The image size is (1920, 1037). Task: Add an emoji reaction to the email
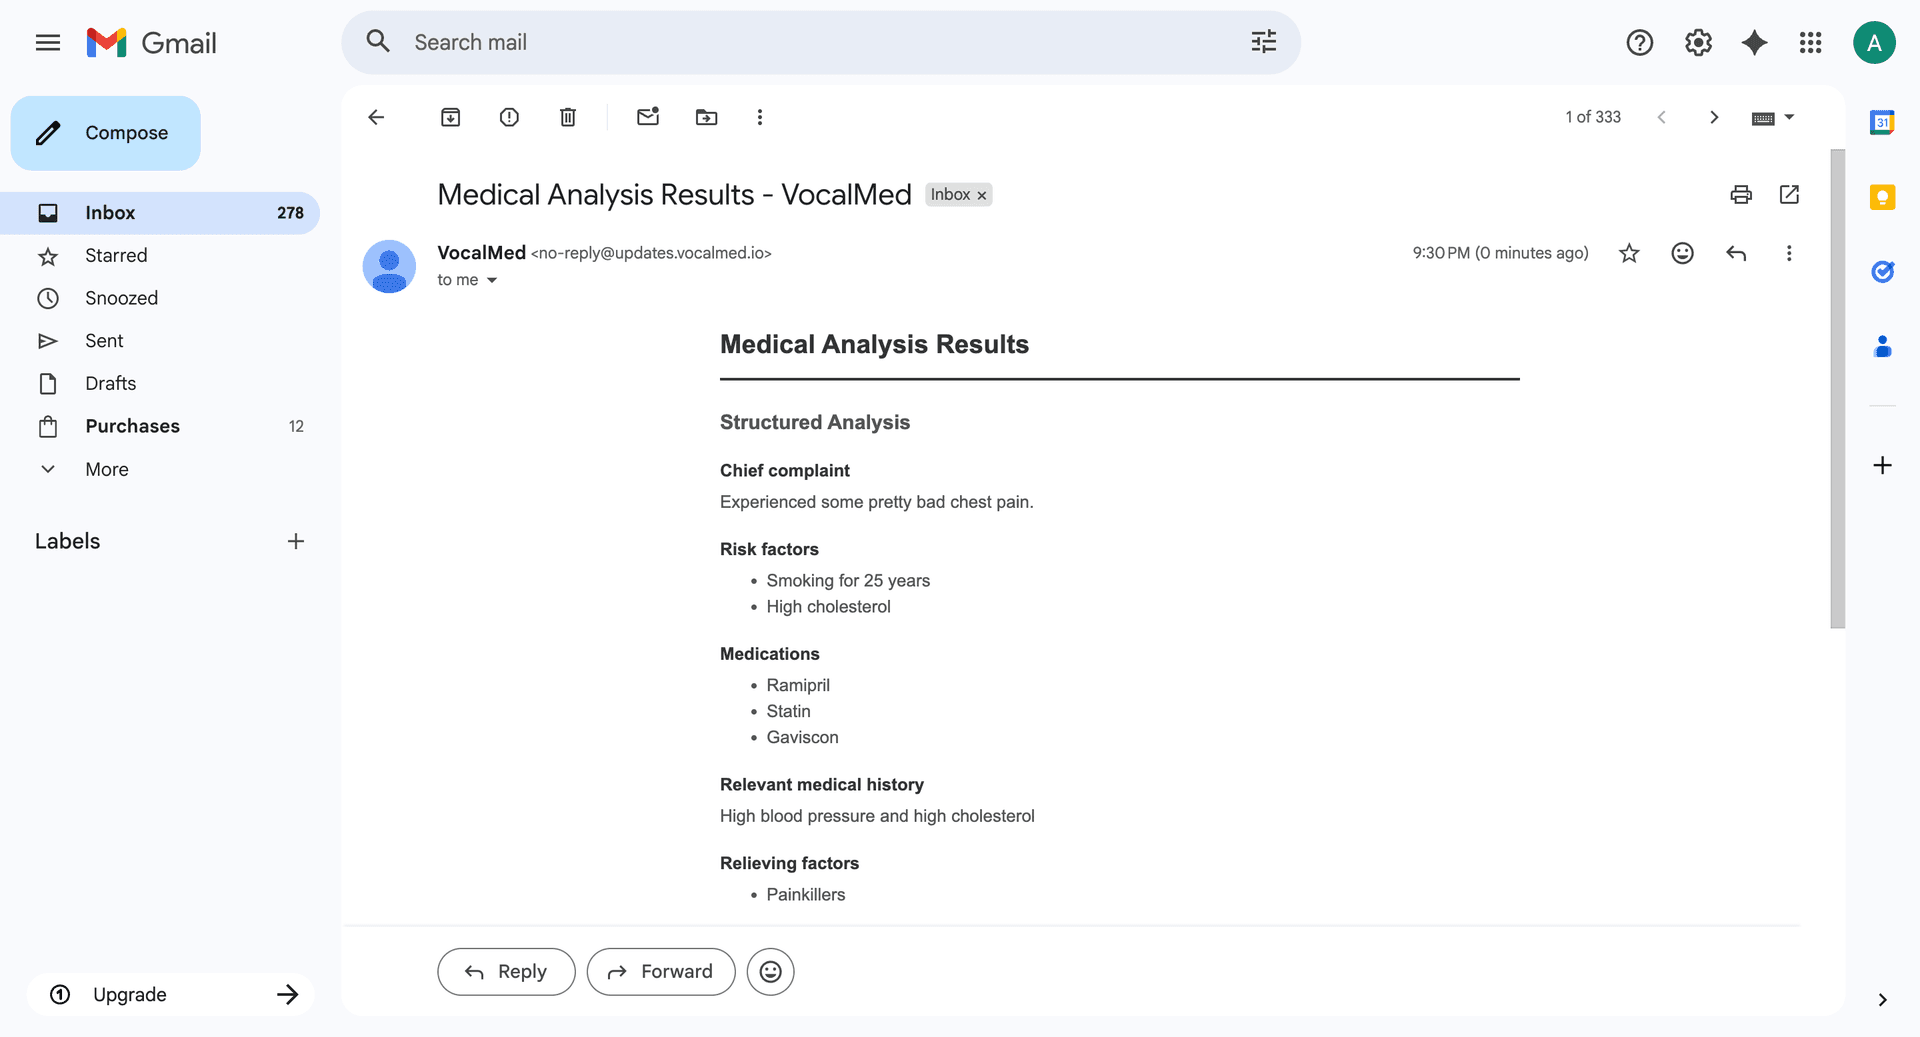click(1682, 253)
